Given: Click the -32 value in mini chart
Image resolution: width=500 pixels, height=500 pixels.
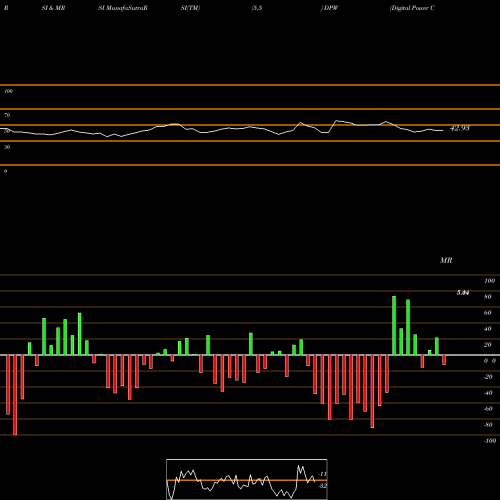Looking at the screenshot, I should coord(322,486).
